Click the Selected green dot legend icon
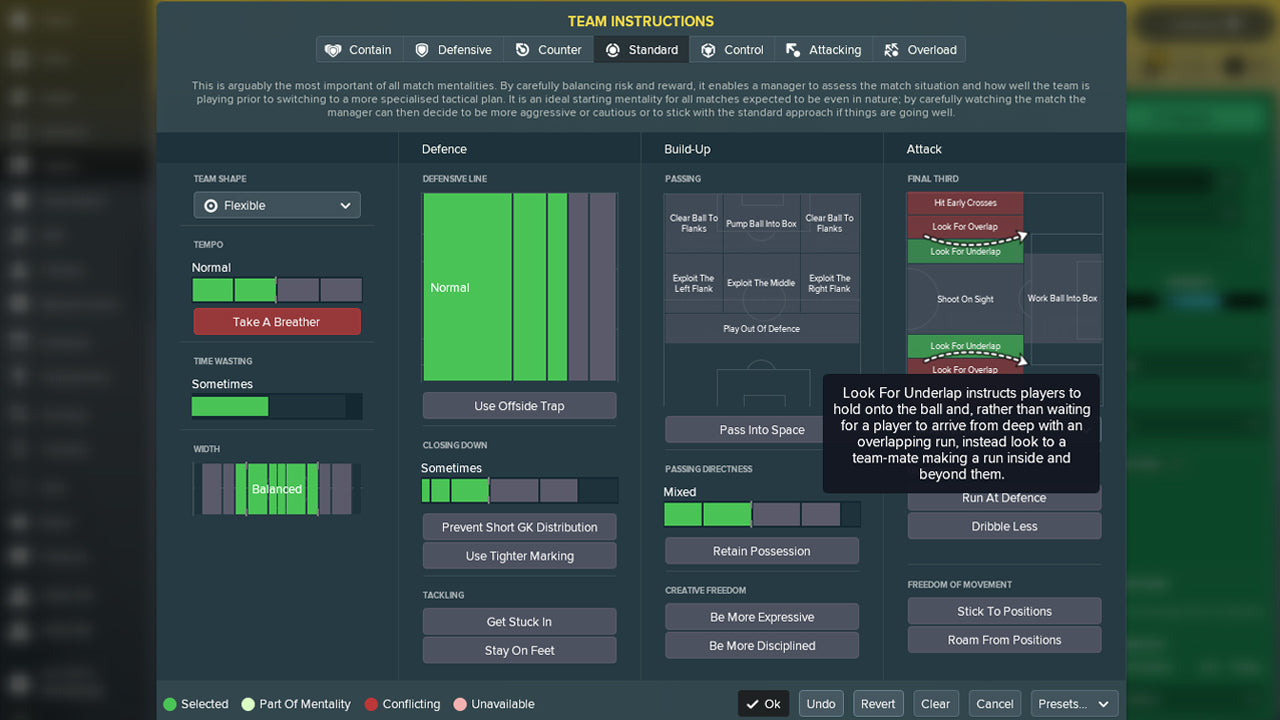The height and width of the screenshot is (720, 1280). click(168, 704)
